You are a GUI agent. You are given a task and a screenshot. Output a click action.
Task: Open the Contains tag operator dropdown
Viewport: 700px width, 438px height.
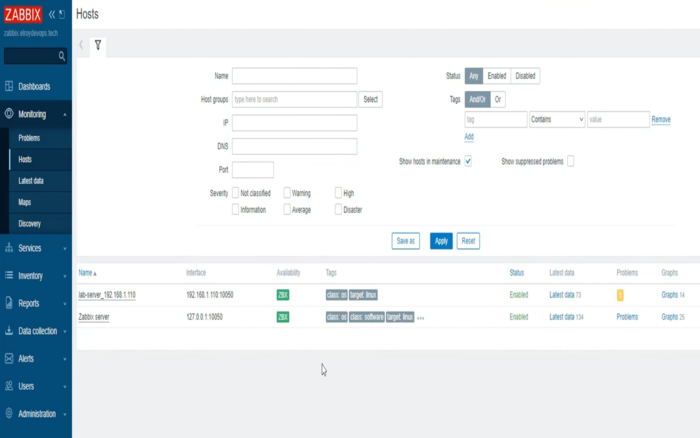coord(557,119)
